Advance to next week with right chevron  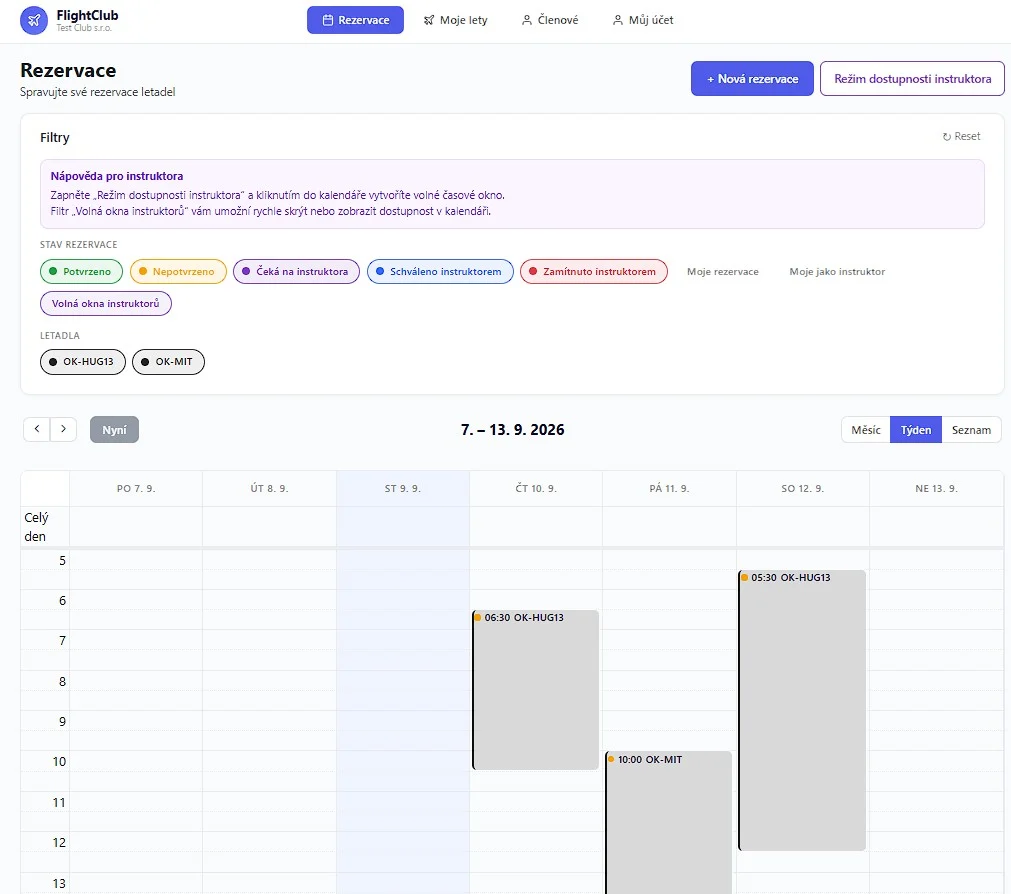[63, 429]
